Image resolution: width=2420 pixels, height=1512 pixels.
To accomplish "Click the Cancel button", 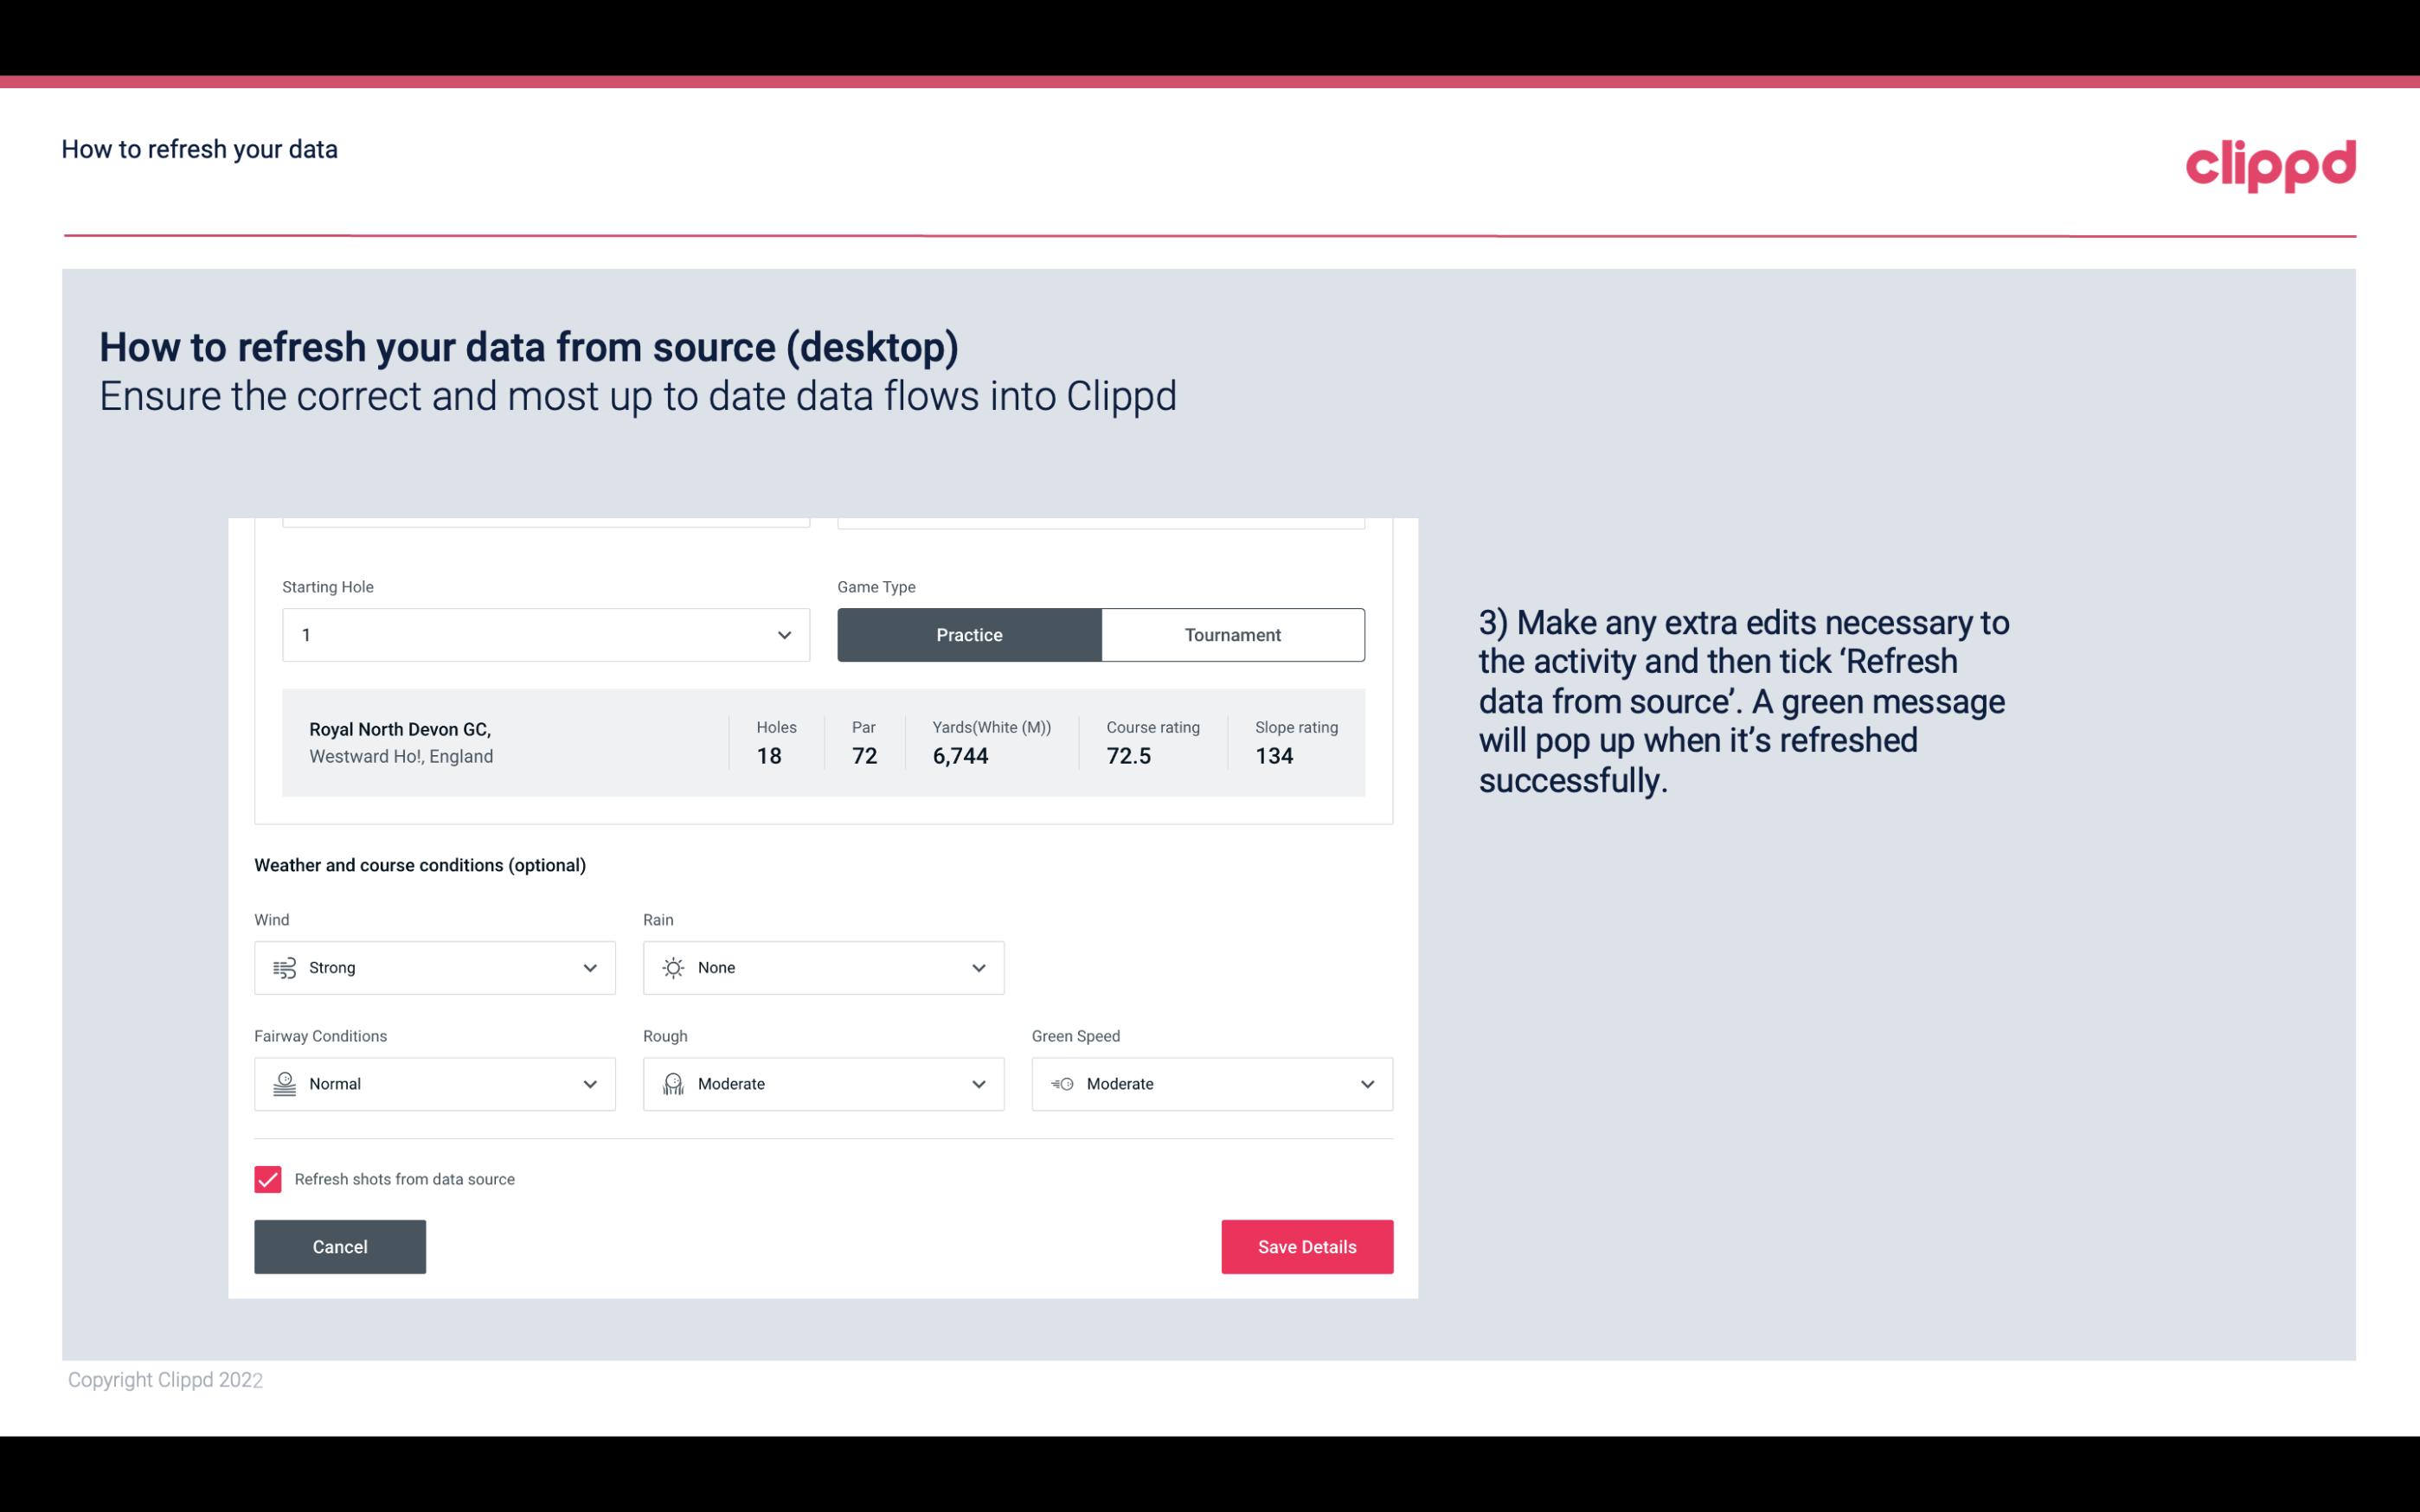I will point(340,1247).
